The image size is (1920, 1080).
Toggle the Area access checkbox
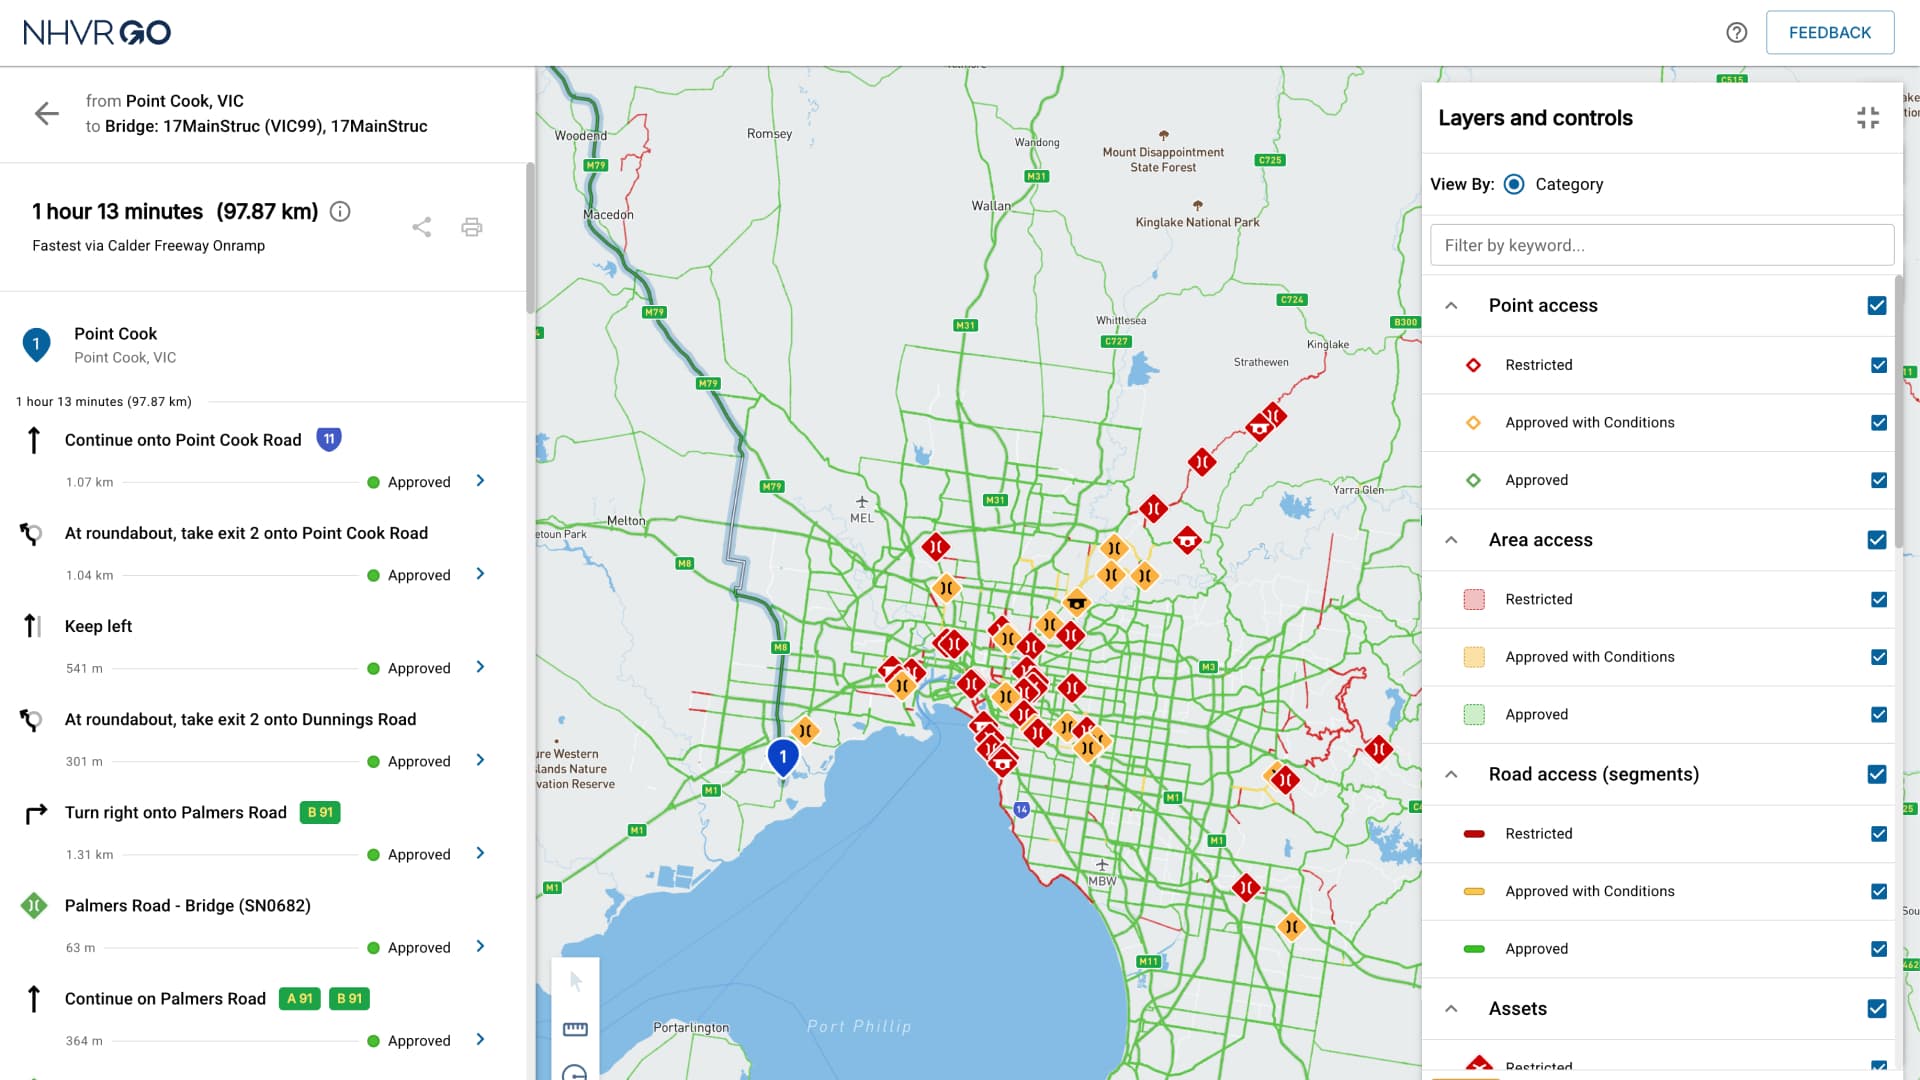point(1877,540)
